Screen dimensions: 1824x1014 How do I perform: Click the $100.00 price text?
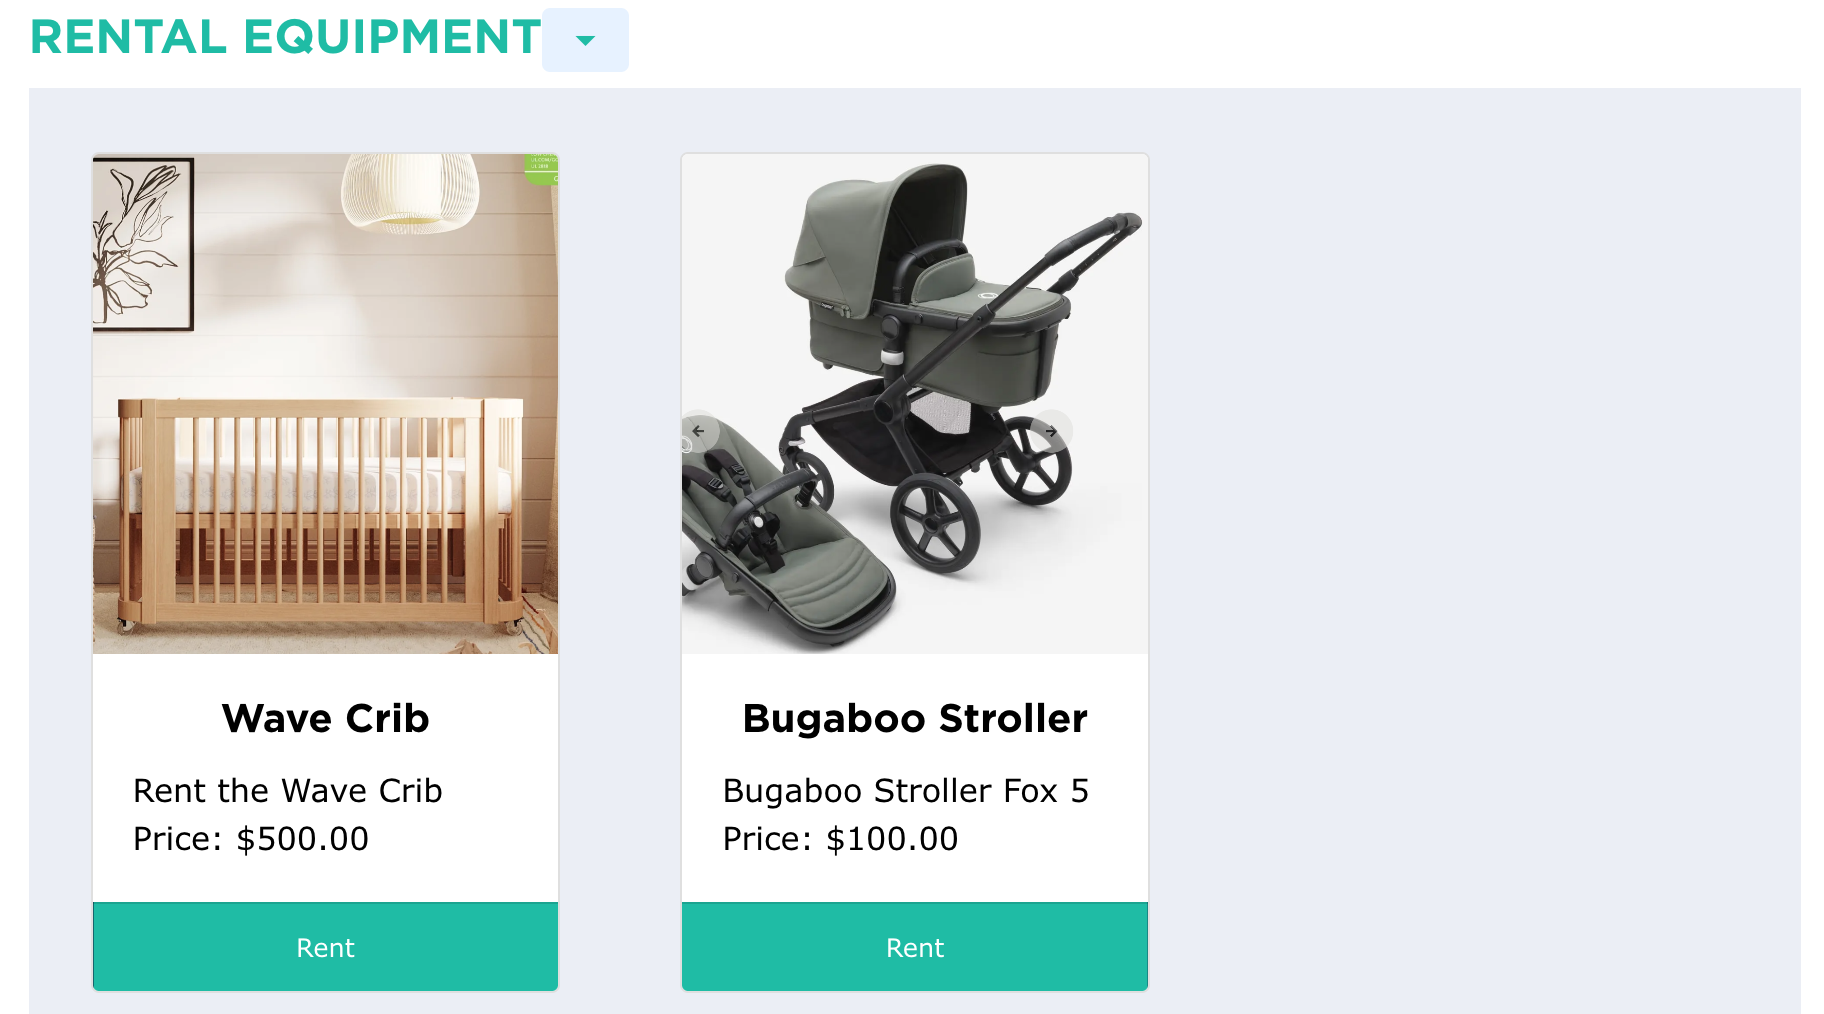tap(892, 839)
